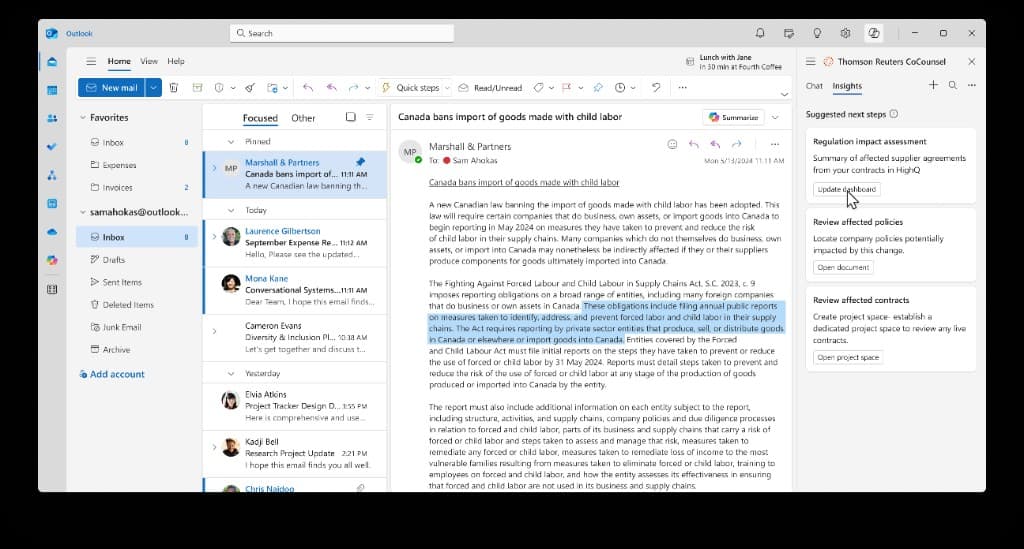Open CoCounsel panel hamburger menu
The image size is (1024, 549).
[x=810, y=61]
